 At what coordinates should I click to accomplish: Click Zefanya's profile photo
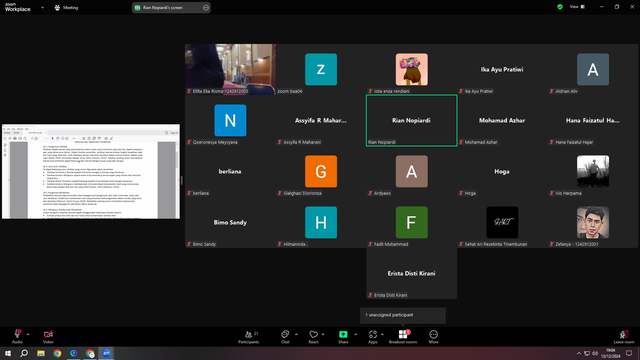[593, 222]
